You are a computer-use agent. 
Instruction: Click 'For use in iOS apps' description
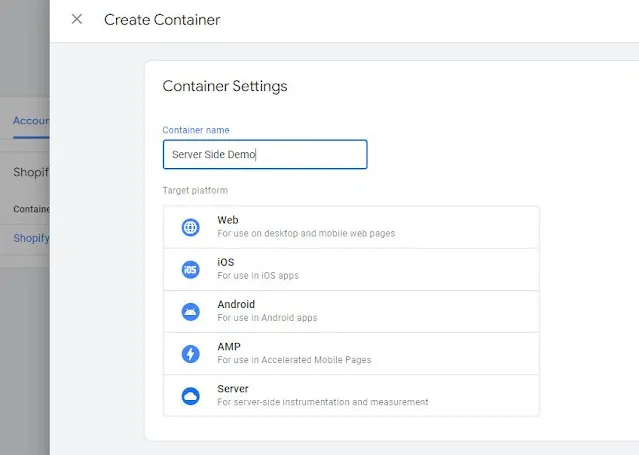(258, 276)
